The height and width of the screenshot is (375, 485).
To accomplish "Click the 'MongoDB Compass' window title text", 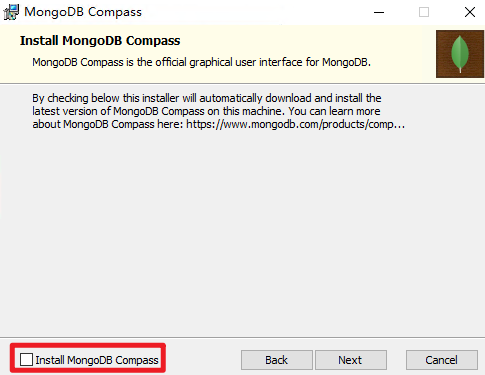I will coord(83,12).
